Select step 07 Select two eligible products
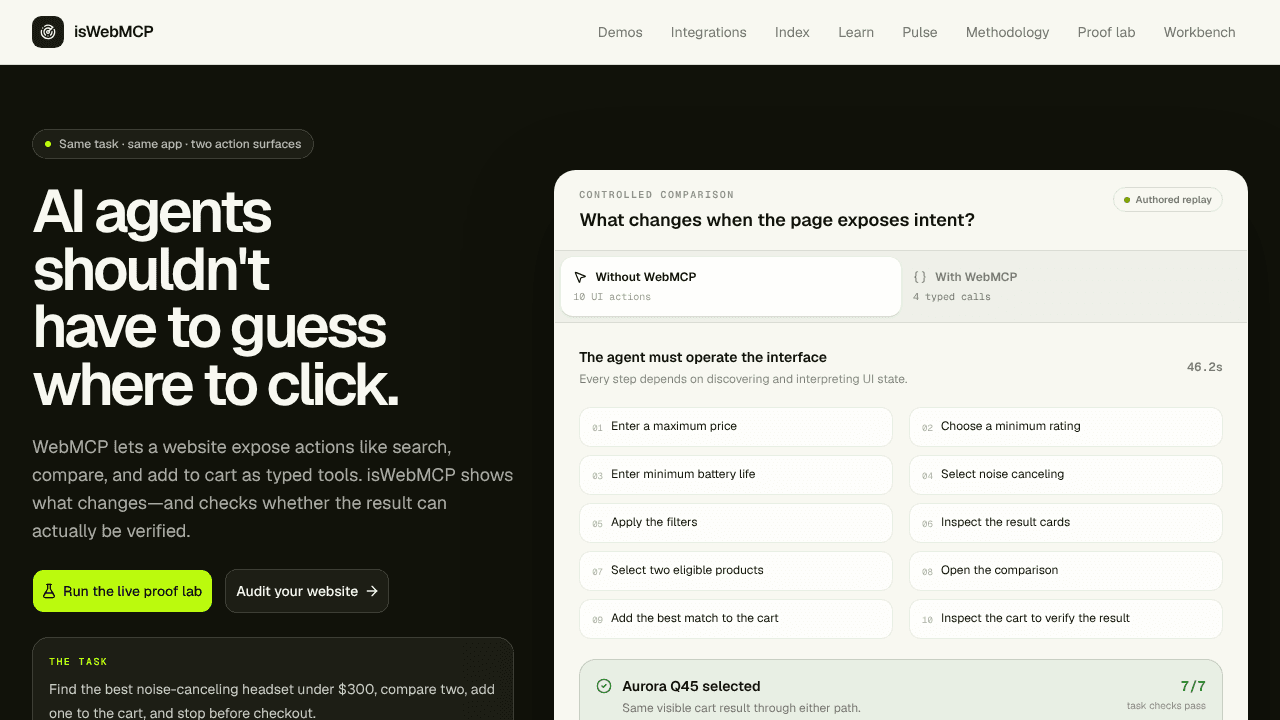This screenshot has width=1280, height=720. 736,571
